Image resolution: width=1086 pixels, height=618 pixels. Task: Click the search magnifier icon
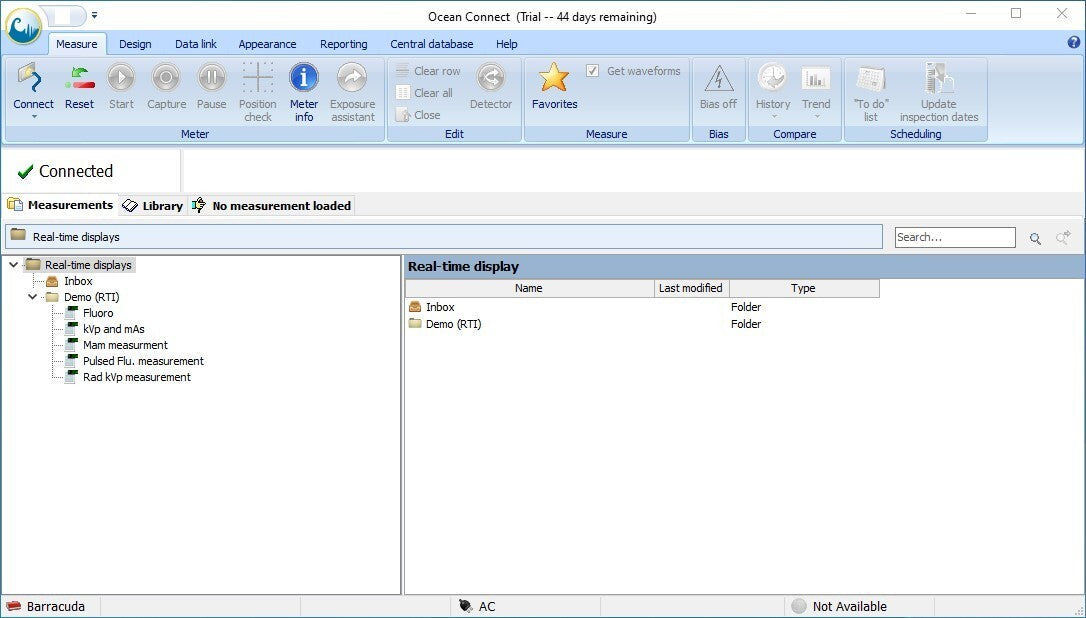tap(1035, 238)
